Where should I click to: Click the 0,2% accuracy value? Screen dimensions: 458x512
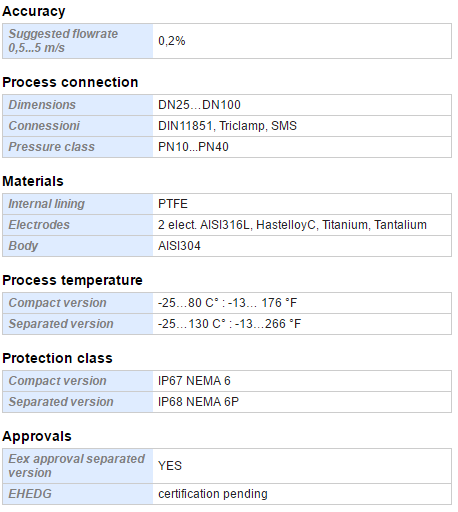pyautogui.click(x=172, y=41)
